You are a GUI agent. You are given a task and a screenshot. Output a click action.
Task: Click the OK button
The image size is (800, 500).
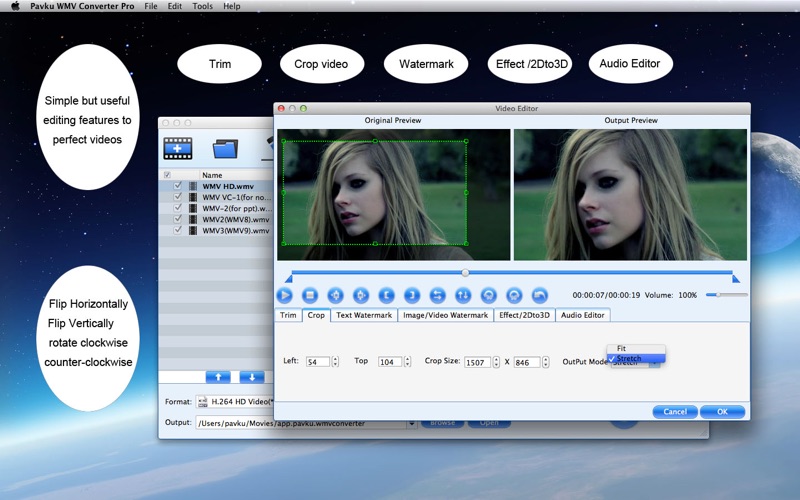tap(722, 412)
